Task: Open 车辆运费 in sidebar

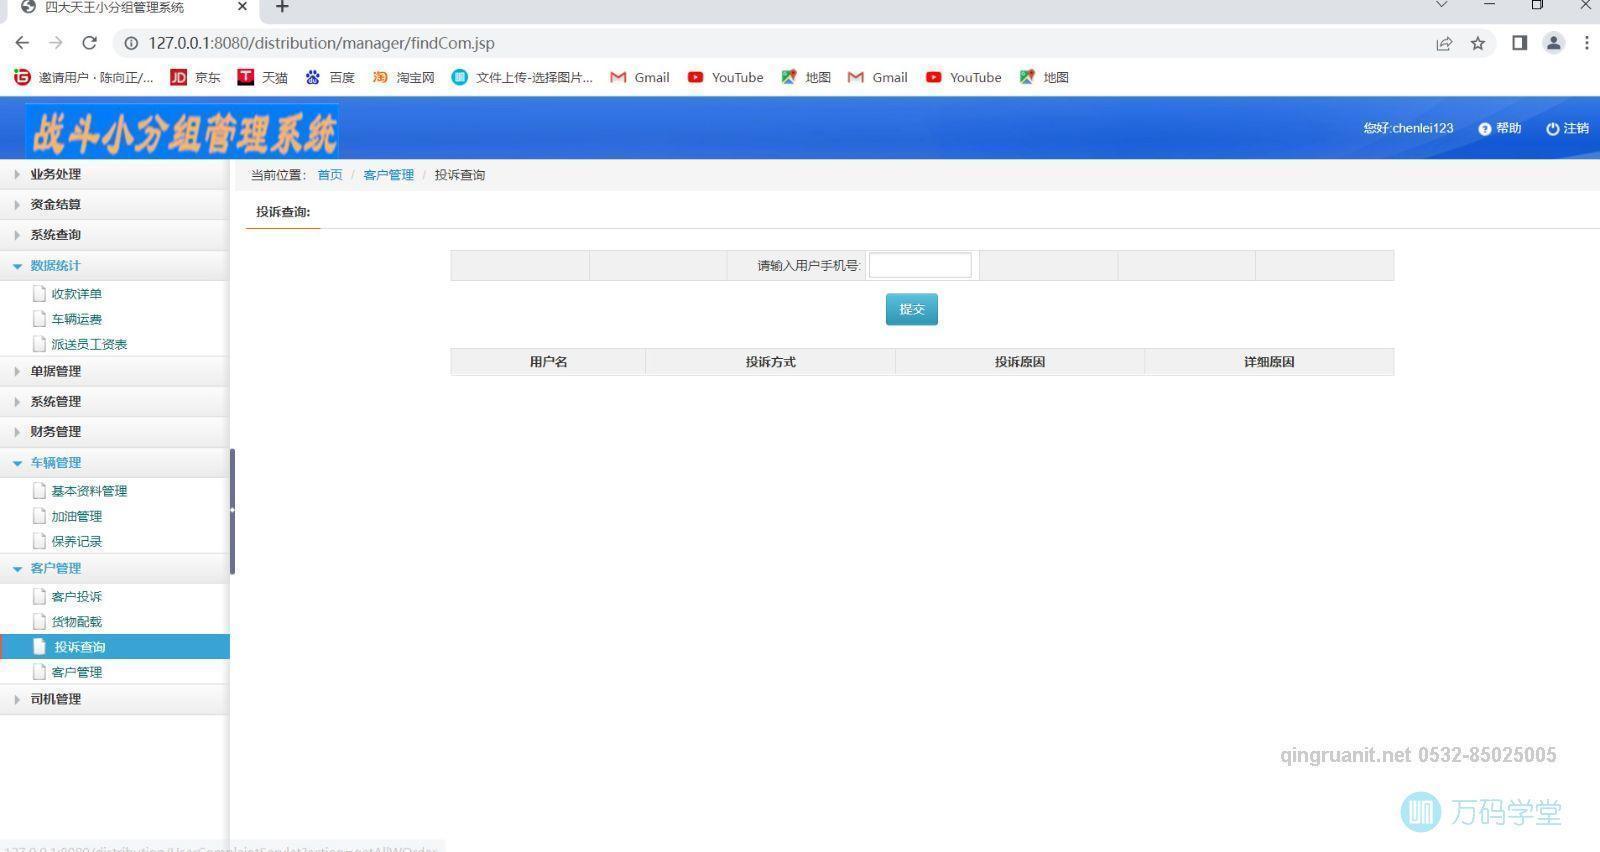Action: click(x=76, y=319)
